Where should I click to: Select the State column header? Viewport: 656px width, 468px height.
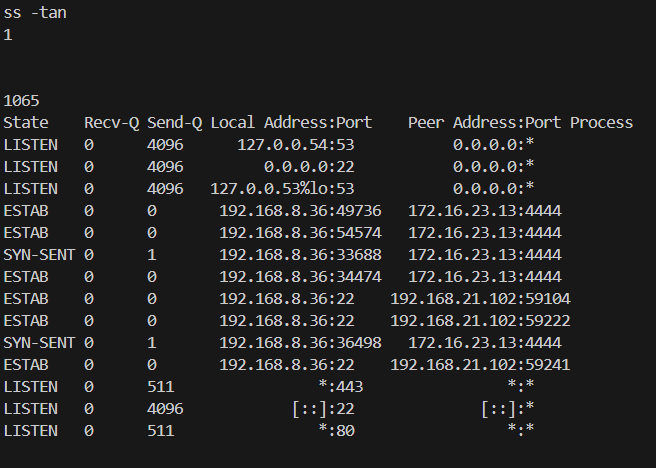tap(26, 123)
